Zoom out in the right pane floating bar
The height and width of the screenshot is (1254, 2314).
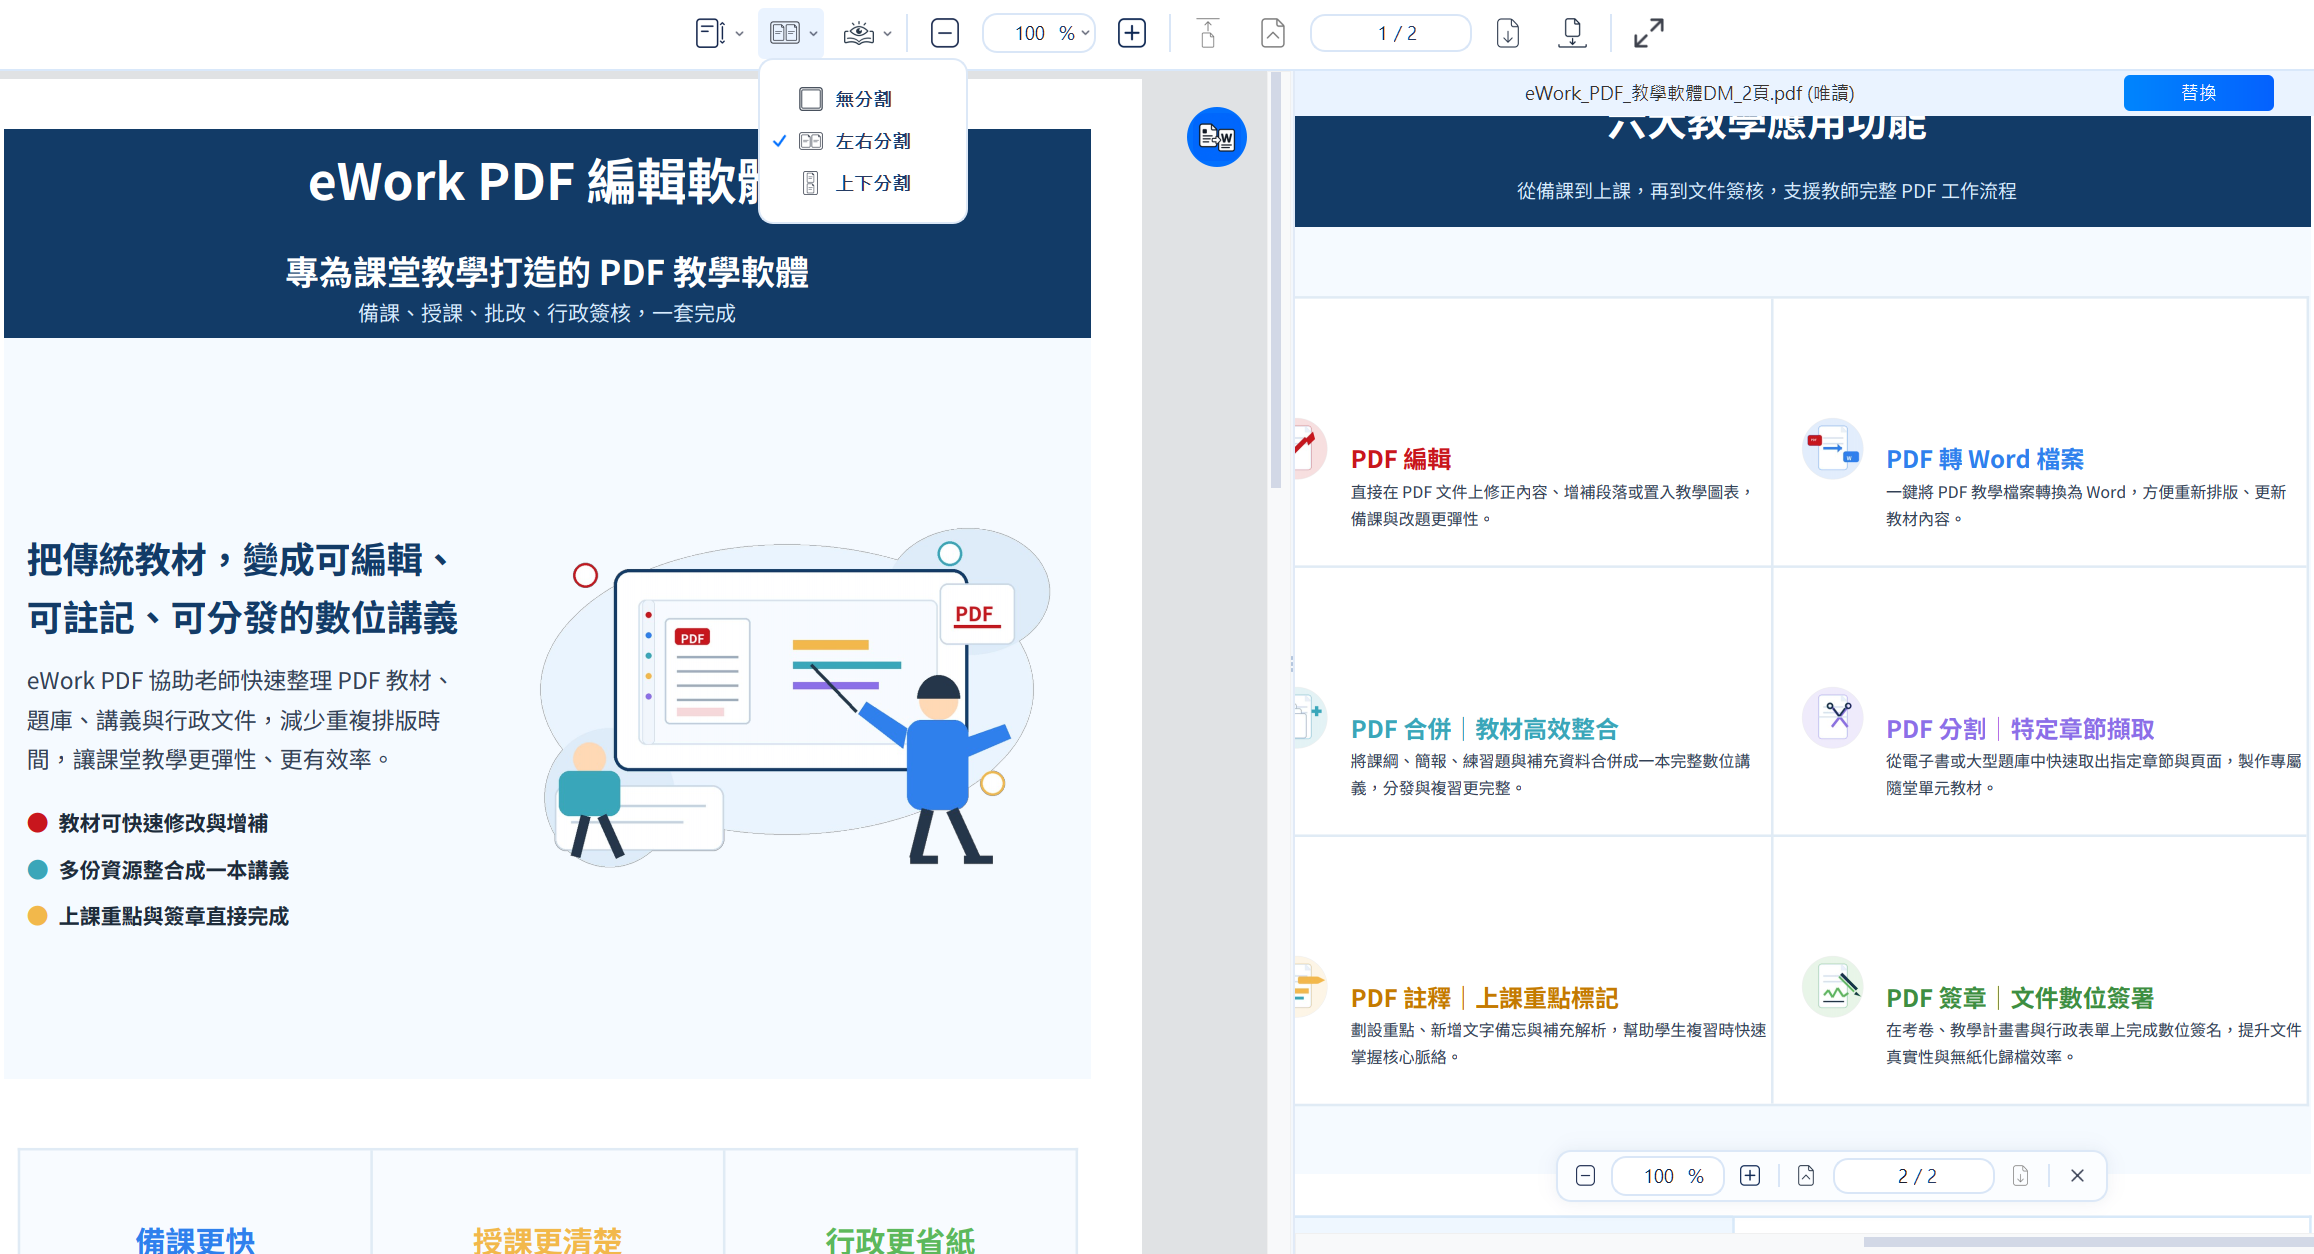(x=1585, y=1176)
